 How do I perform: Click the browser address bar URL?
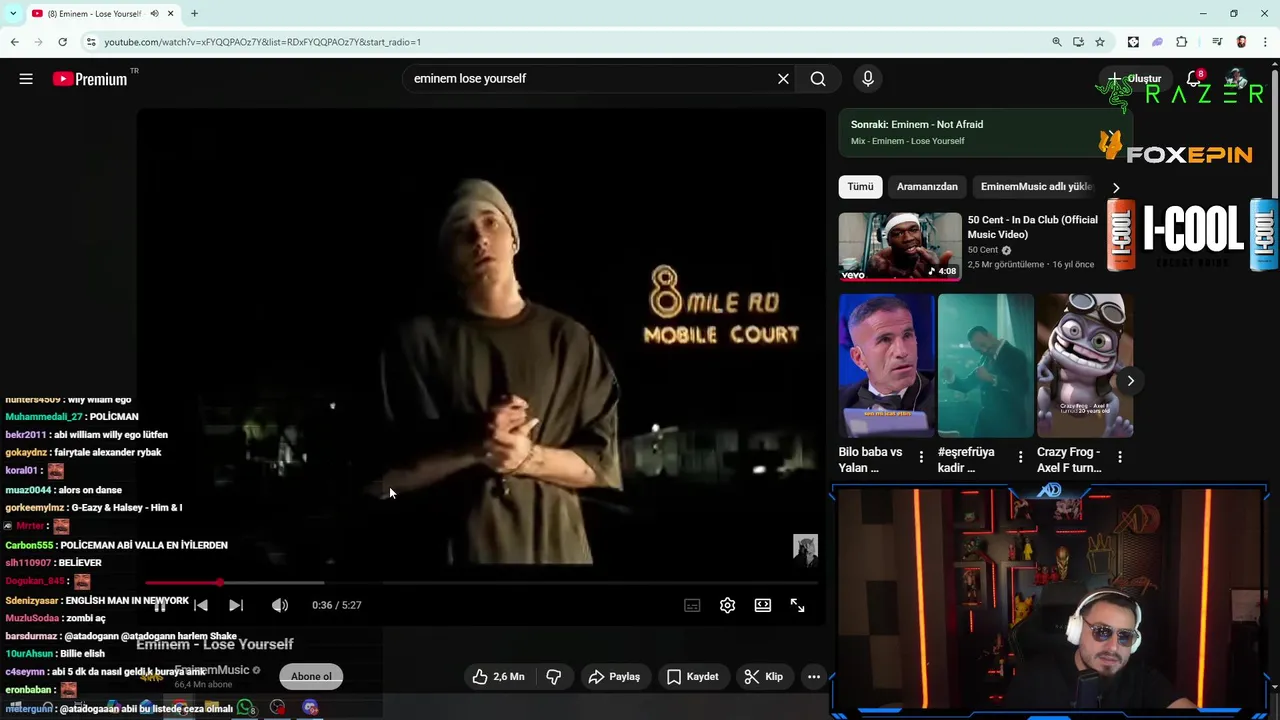pyautogui.click(x=262, y=42)
